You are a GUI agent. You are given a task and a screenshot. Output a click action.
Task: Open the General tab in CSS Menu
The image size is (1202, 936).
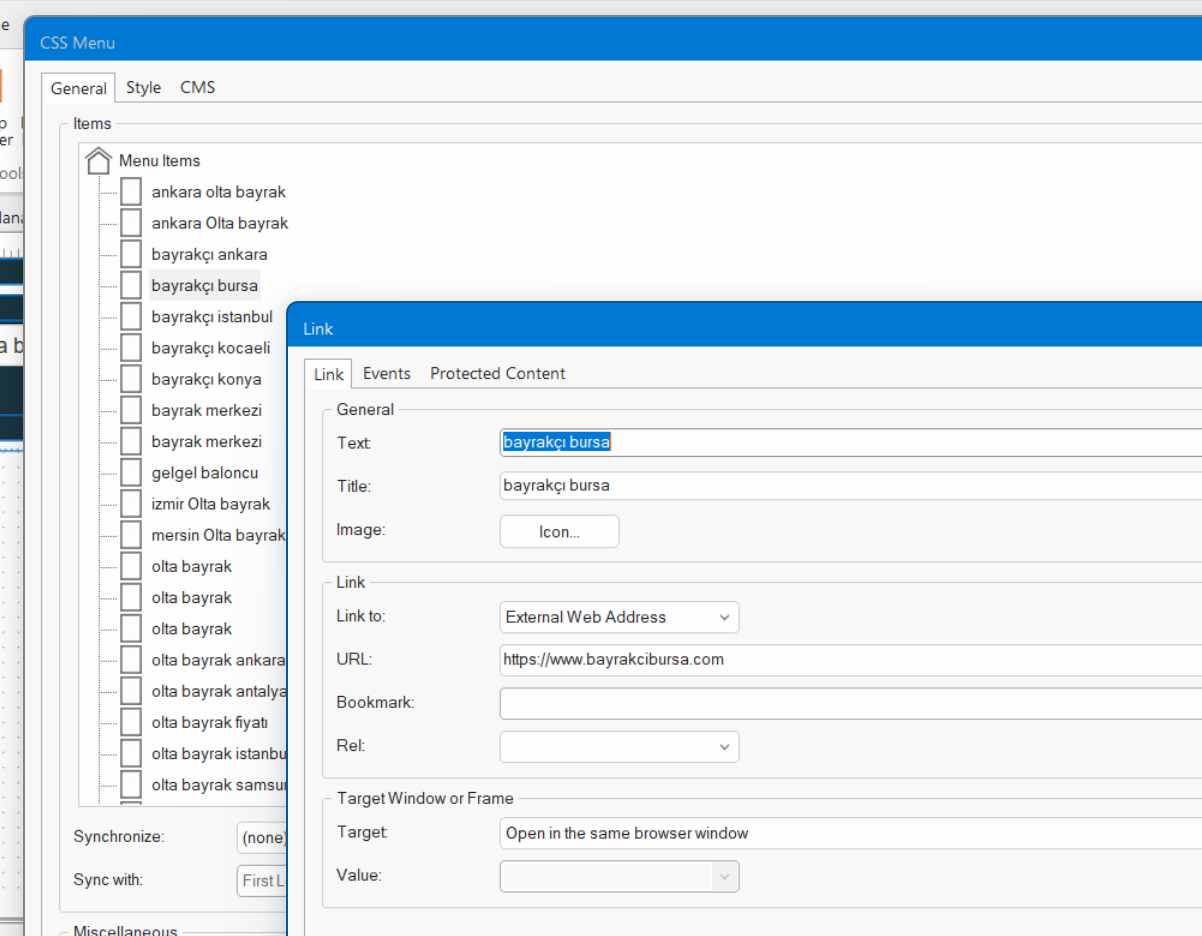coord(78,88)
